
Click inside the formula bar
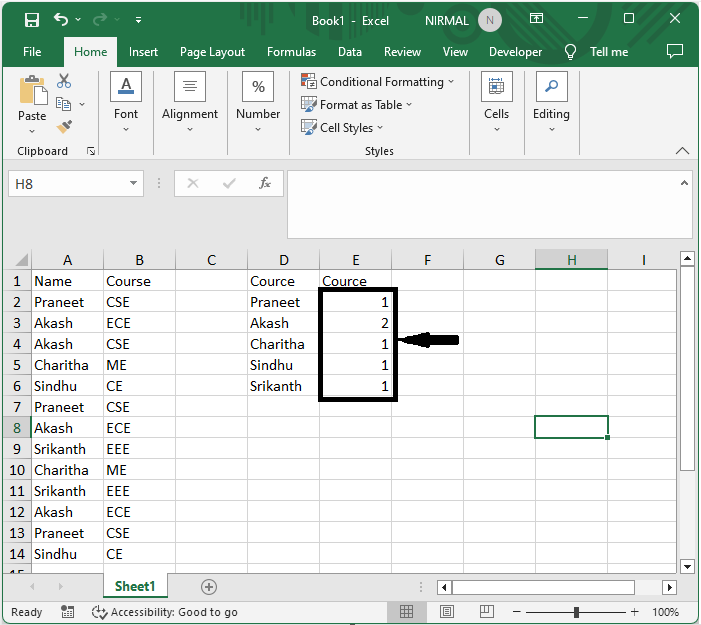click(x=483, y=204)
